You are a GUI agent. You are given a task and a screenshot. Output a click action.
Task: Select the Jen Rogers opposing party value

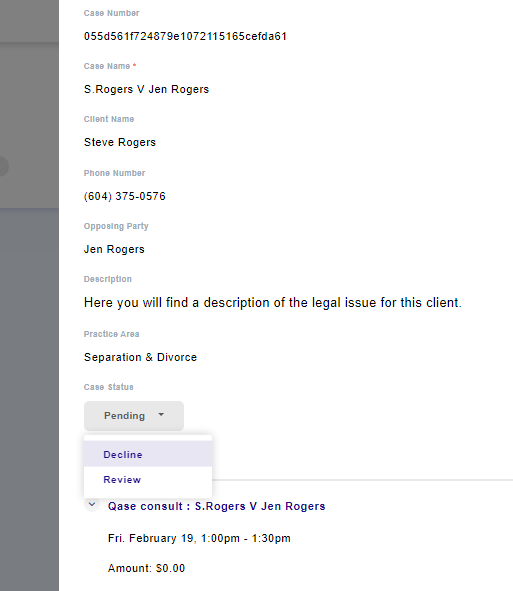pyautogui.click(x=114, y=249)
